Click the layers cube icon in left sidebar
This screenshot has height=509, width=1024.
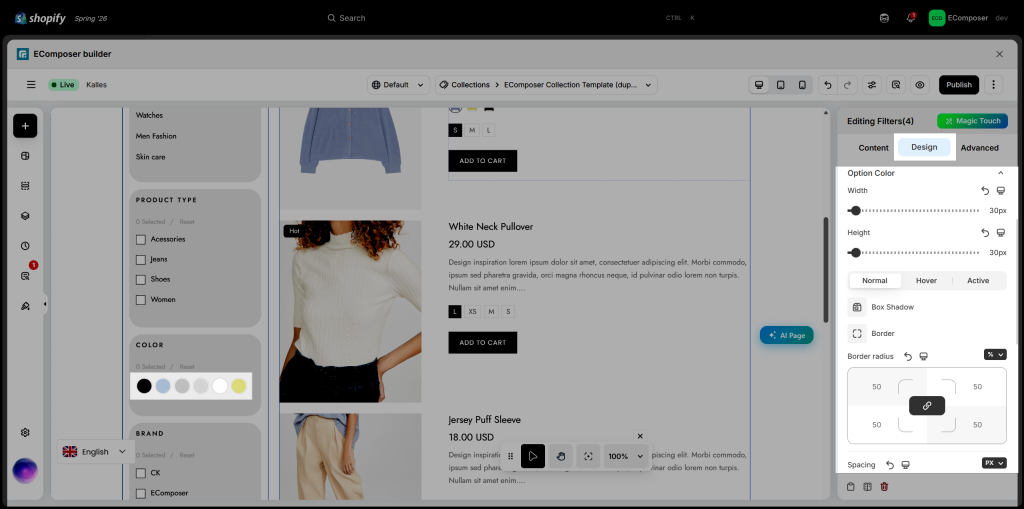[25, 216]
